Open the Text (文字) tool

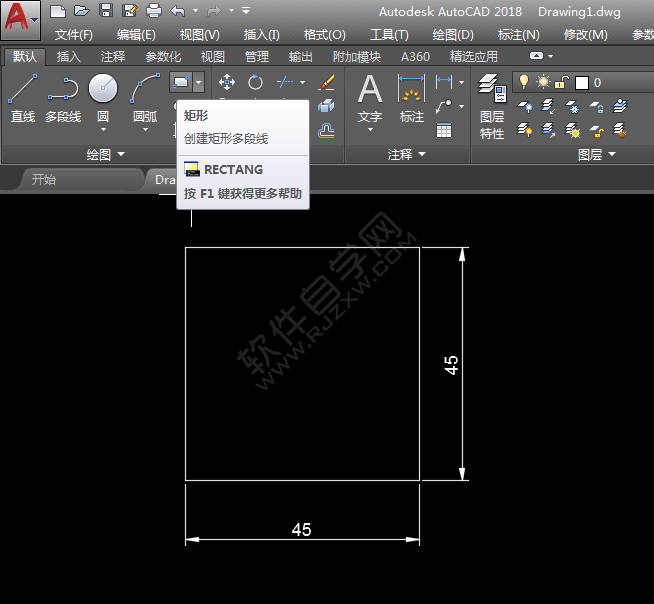click(370, 98)
